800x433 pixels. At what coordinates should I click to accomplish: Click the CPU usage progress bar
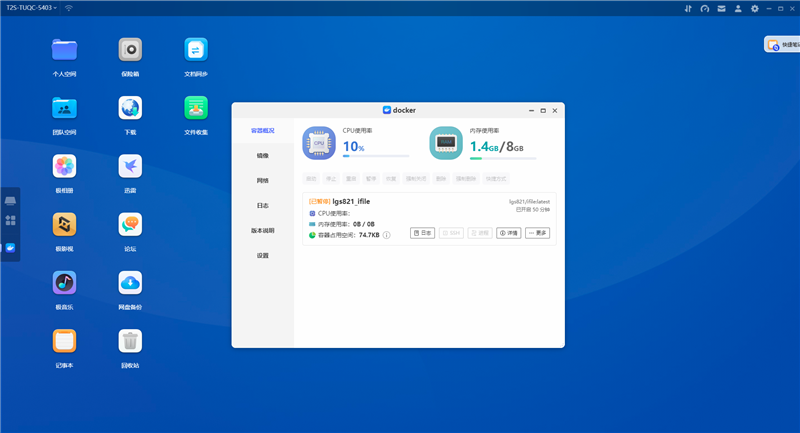(x=376, y=156)
